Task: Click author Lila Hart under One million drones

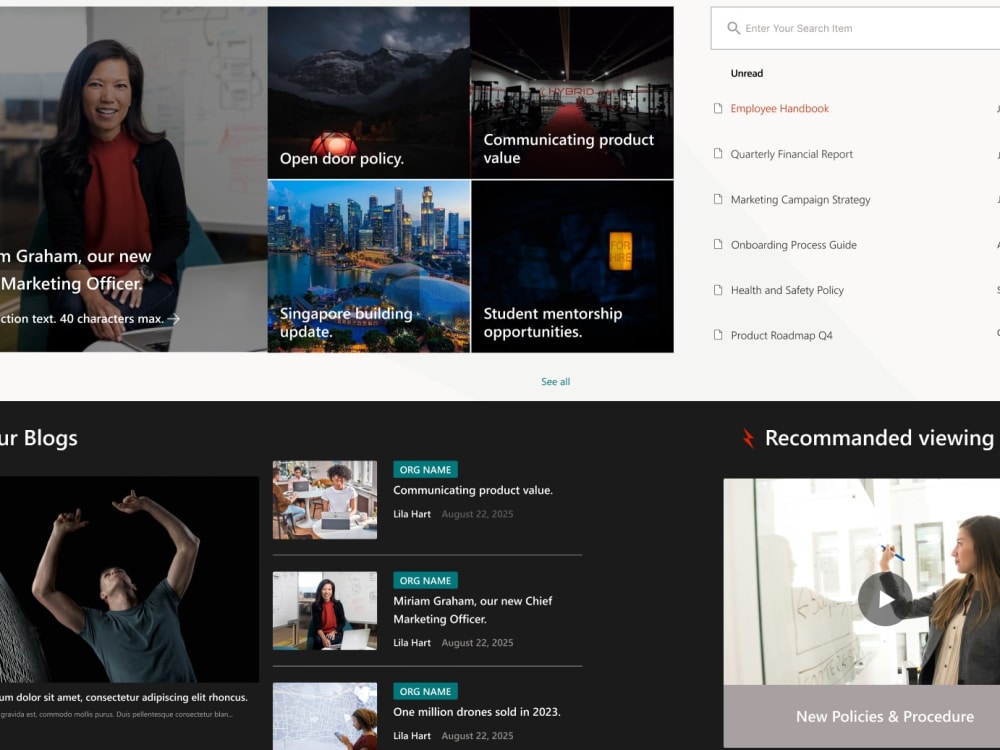Action: point(411,735)
